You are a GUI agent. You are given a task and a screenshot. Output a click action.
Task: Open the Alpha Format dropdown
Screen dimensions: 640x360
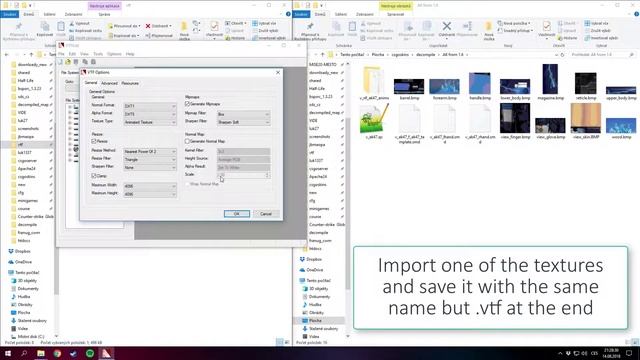150,114
